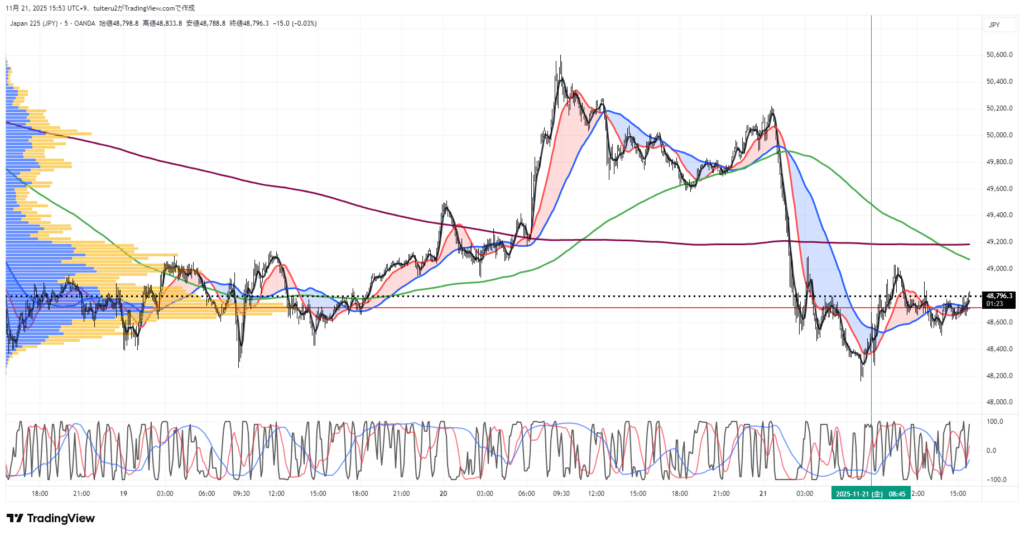Image resolution: width=1024 pixels, height=535 pixels.
Task: Click the 100.0 oscillator scale label
Action: 997,422
